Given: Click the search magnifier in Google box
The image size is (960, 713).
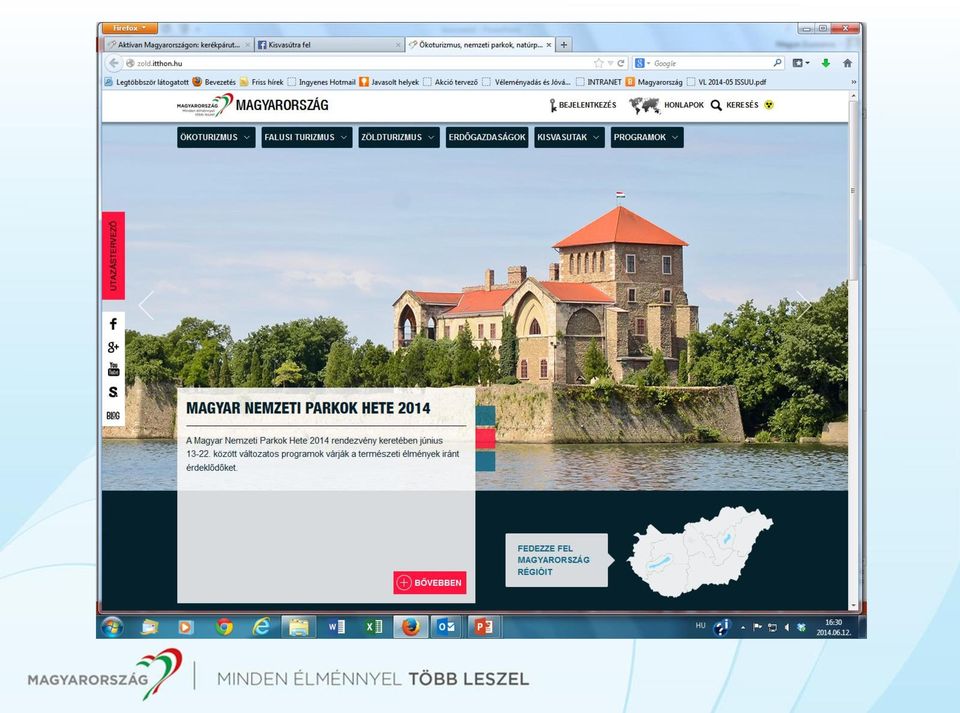Looking at the screenshot, I should [x=777, y=62].
